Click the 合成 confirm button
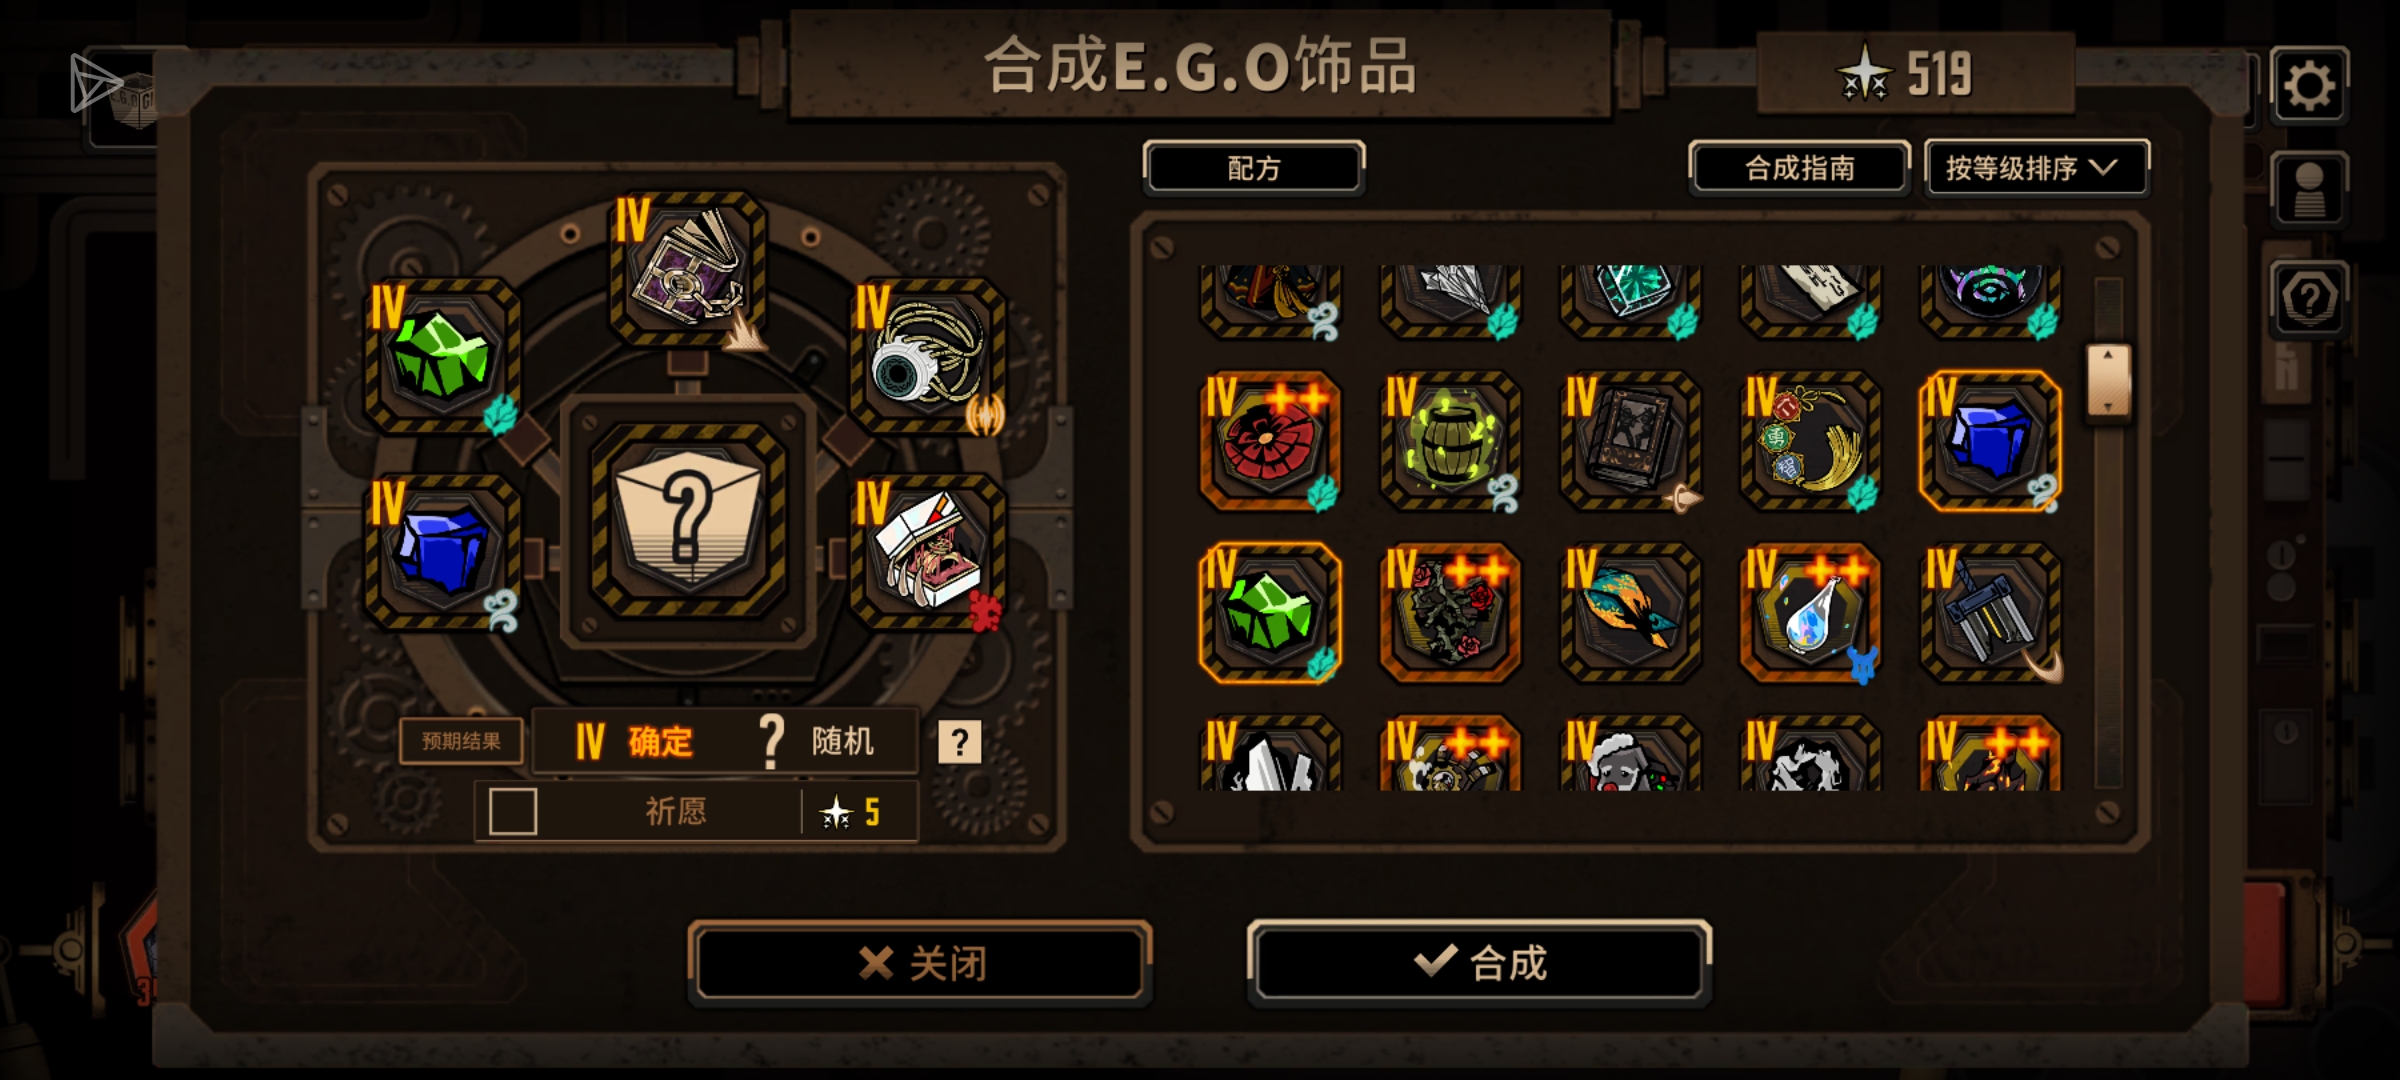The width and height of the screenshot is (2400, 1080). tap(1479, 963)
